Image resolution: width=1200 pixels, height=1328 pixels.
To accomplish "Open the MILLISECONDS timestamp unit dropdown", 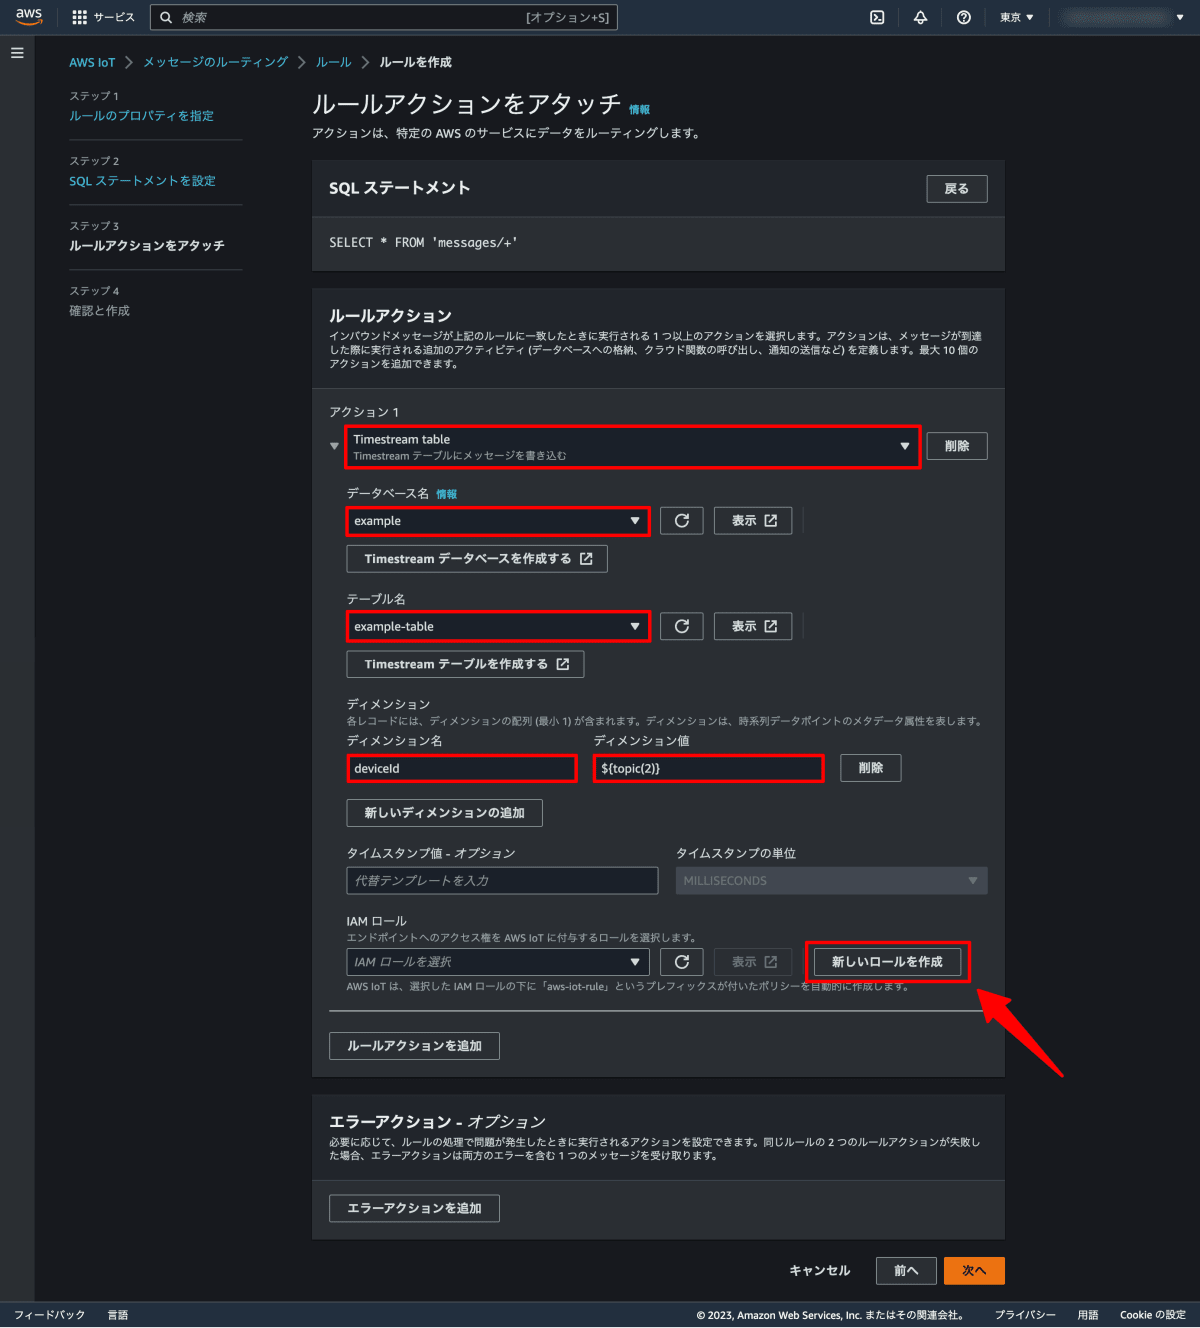I will [x=832, y=880].
